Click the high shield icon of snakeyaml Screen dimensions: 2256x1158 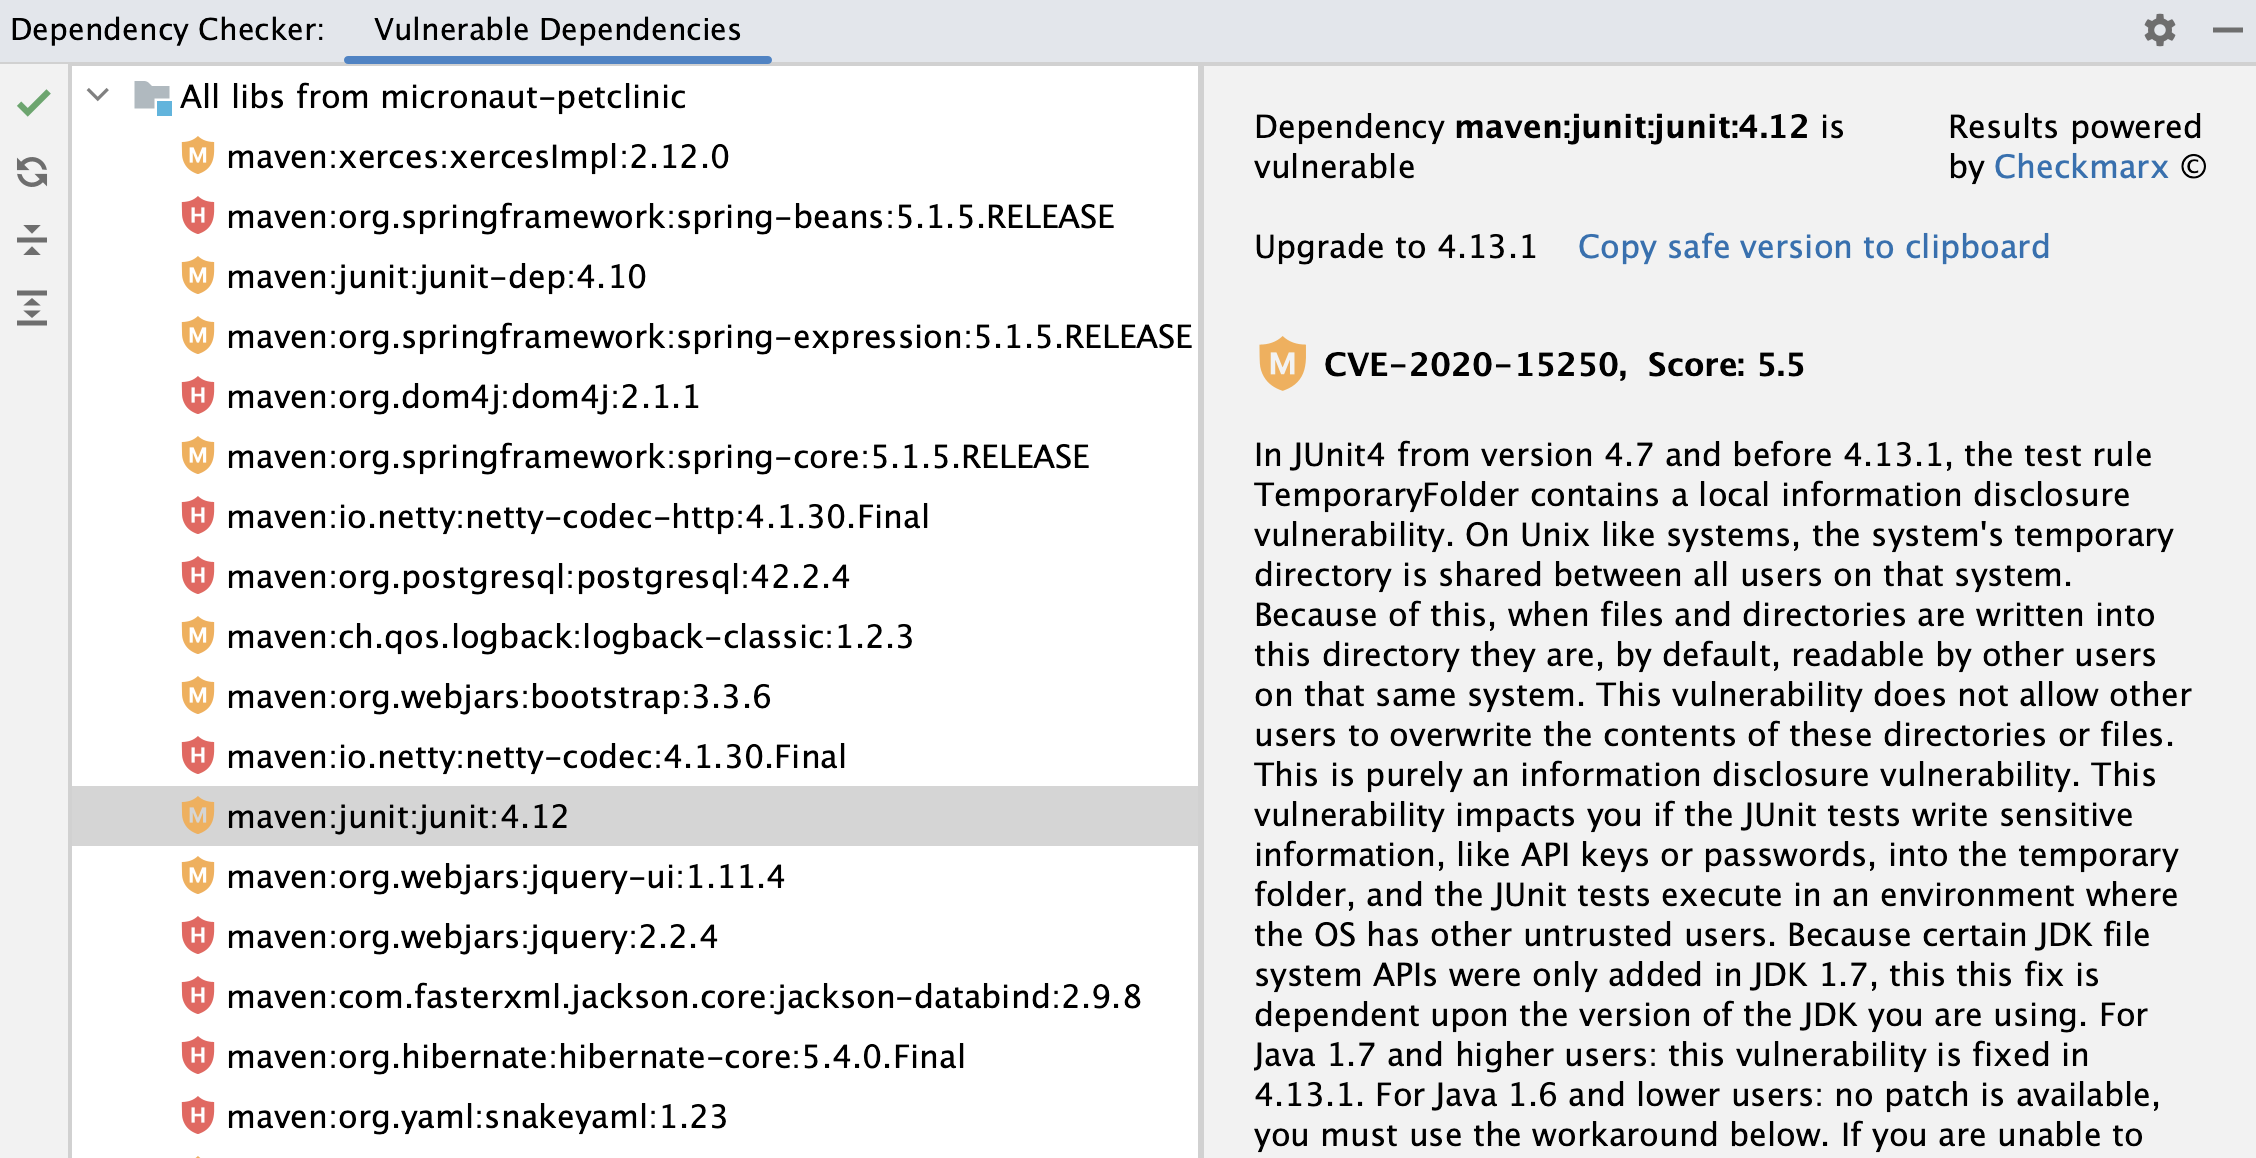[198, 1116]
